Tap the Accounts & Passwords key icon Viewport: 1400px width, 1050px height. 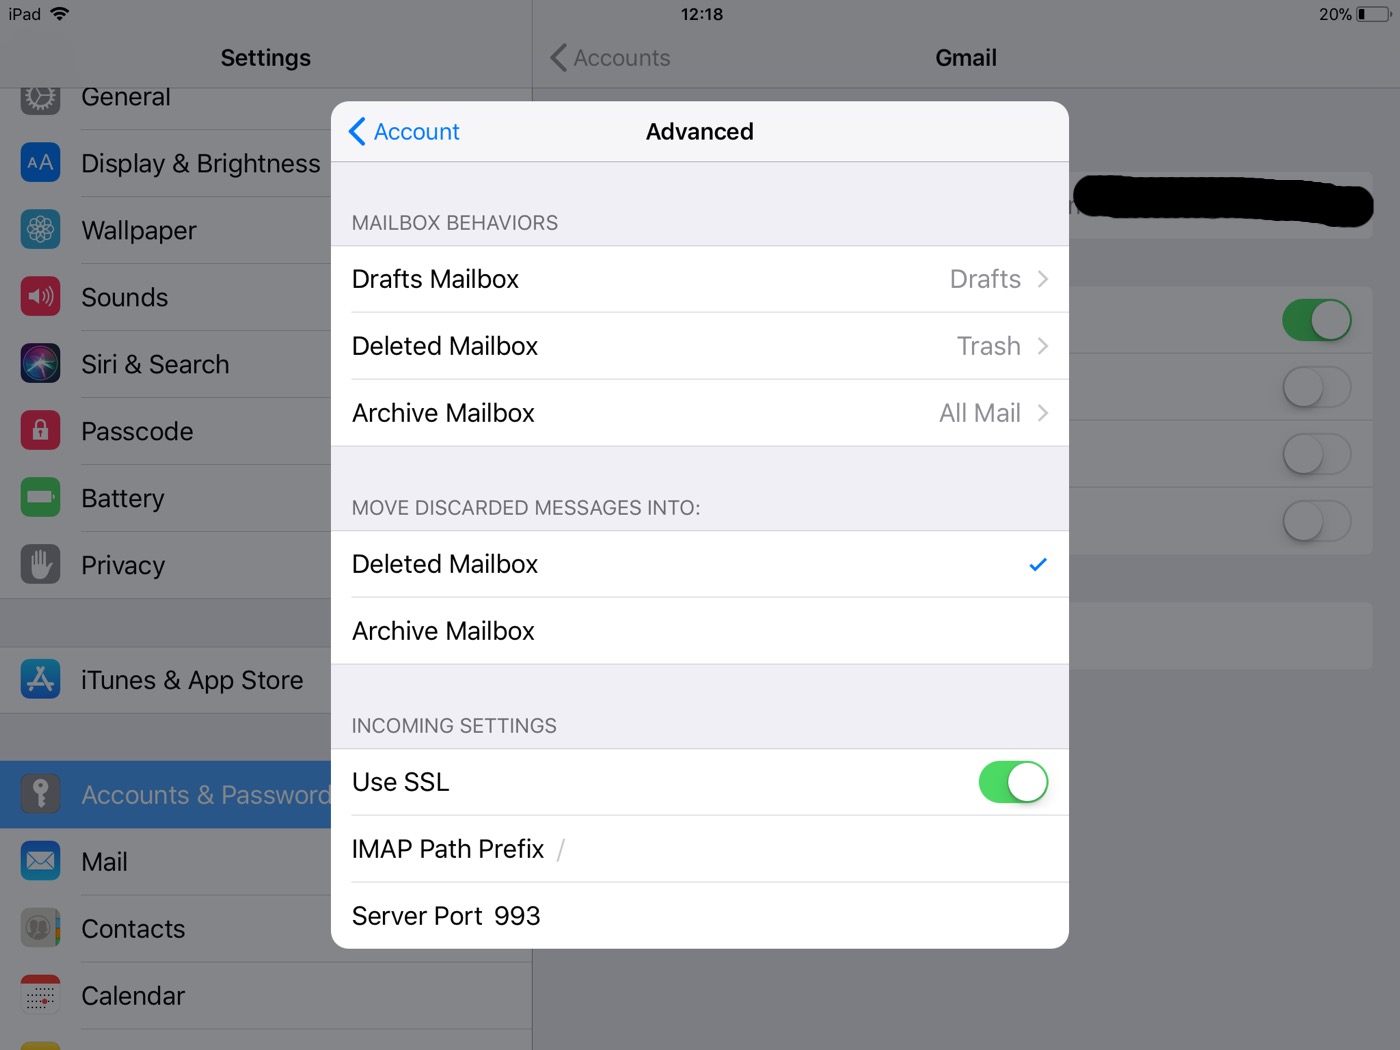click(40, 795)
